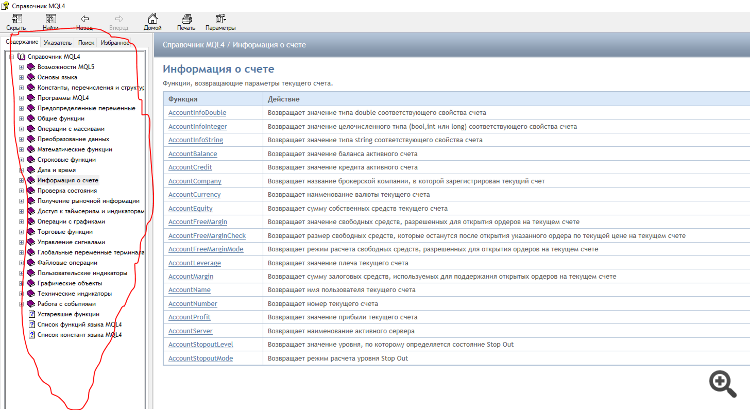Click the open book icon of root Справочник MQL4
This screenshot has width=750, height=410.
(x=21, y=56)
